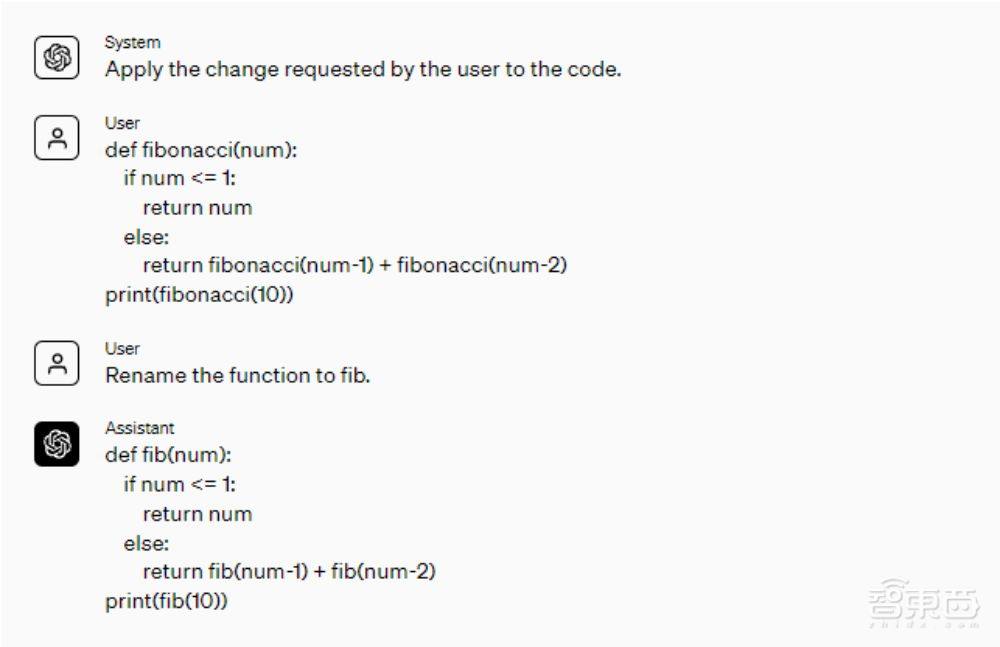Screen dimensions: 1000x647
Task: Click the "return fib(num-1) + fib(num-2)" line
Action: coord(289,572)
